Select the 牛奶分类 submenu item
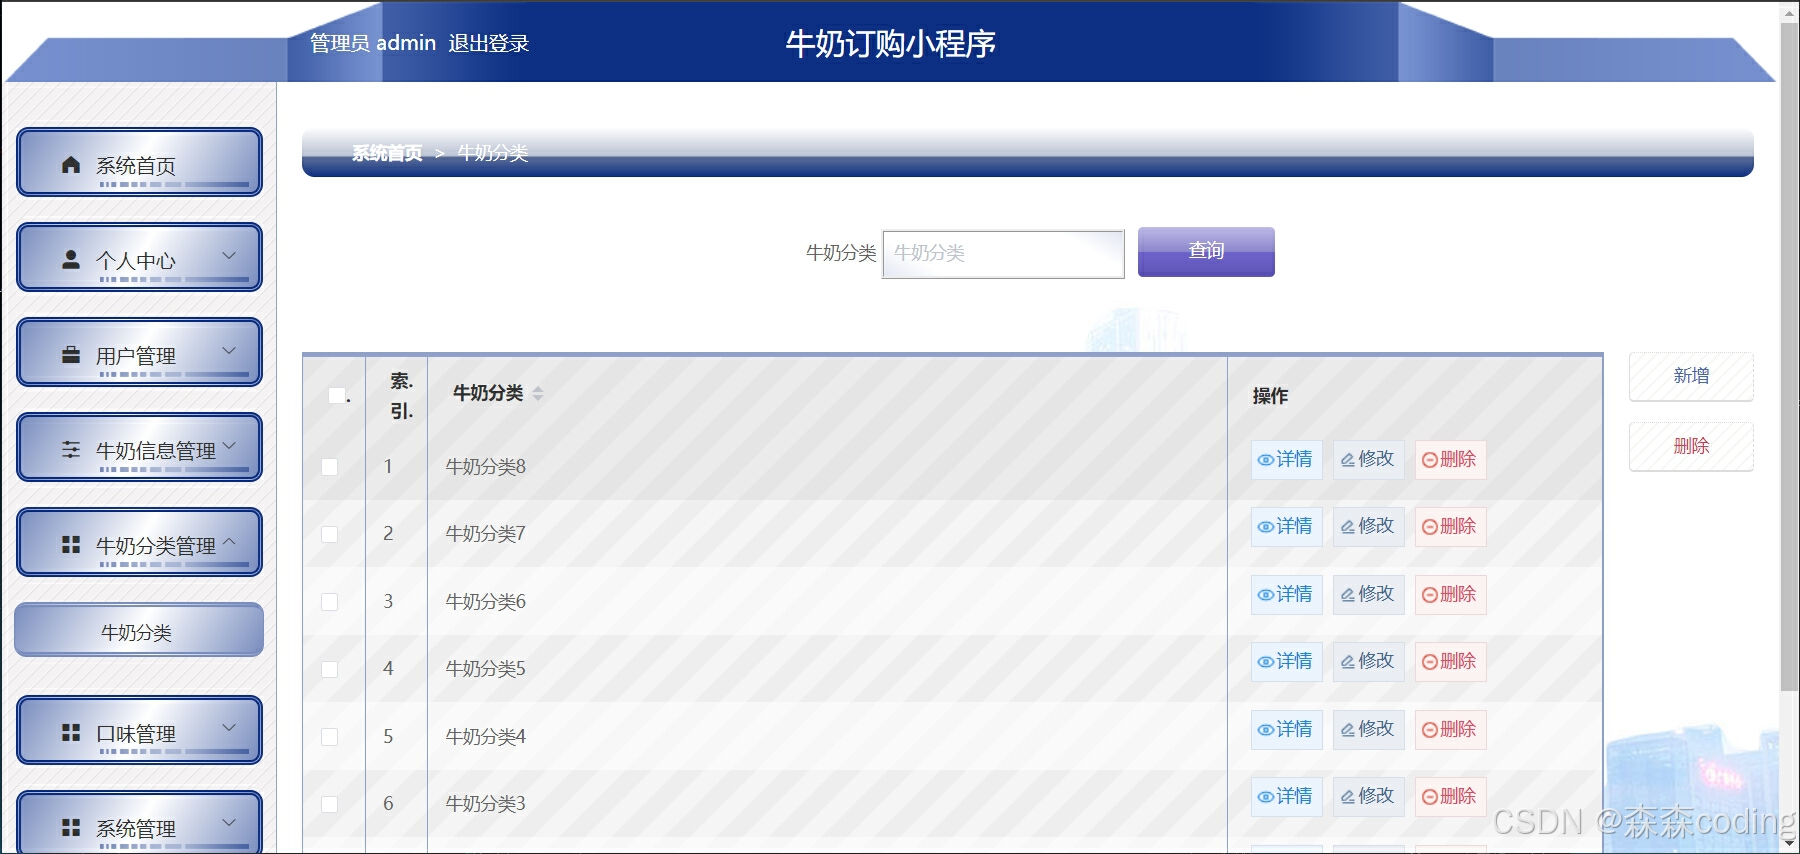 [139, 630]
